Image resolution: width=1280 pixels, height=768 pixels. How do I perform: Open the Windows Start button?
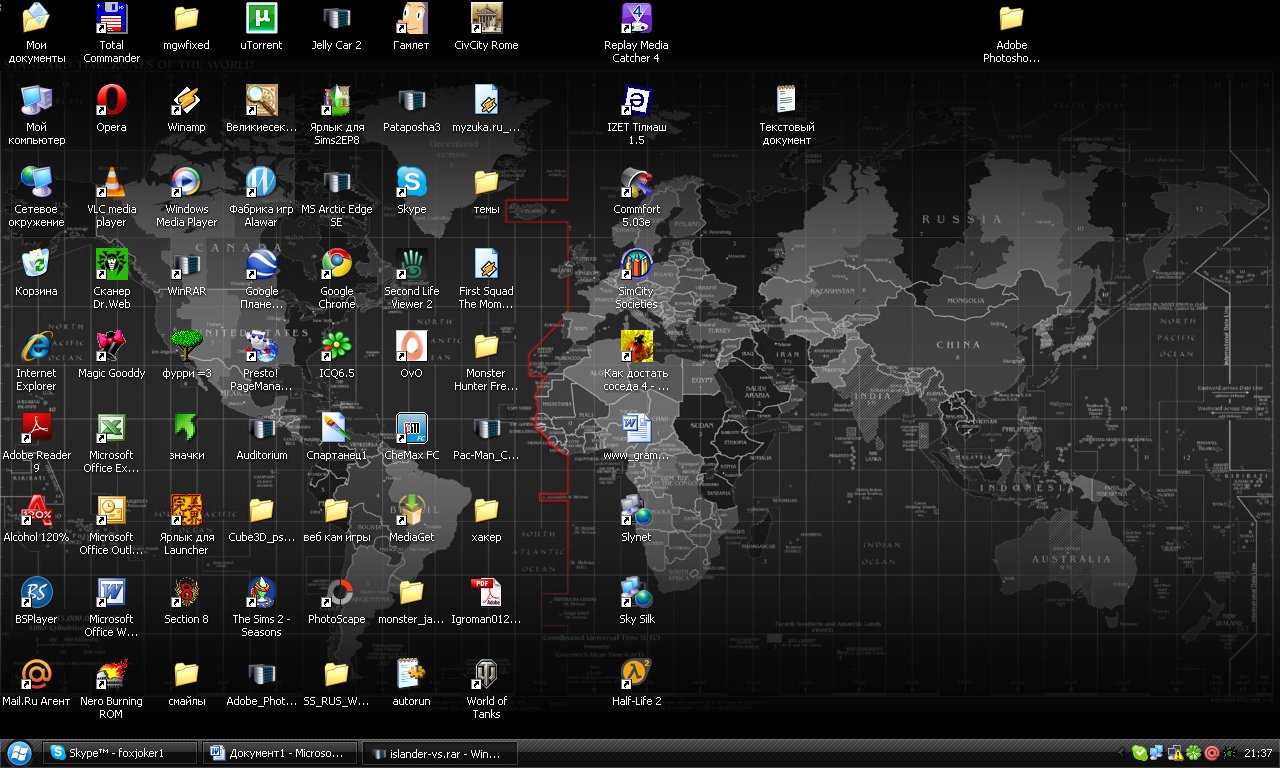pyautogui.click(x=19, y=753)
